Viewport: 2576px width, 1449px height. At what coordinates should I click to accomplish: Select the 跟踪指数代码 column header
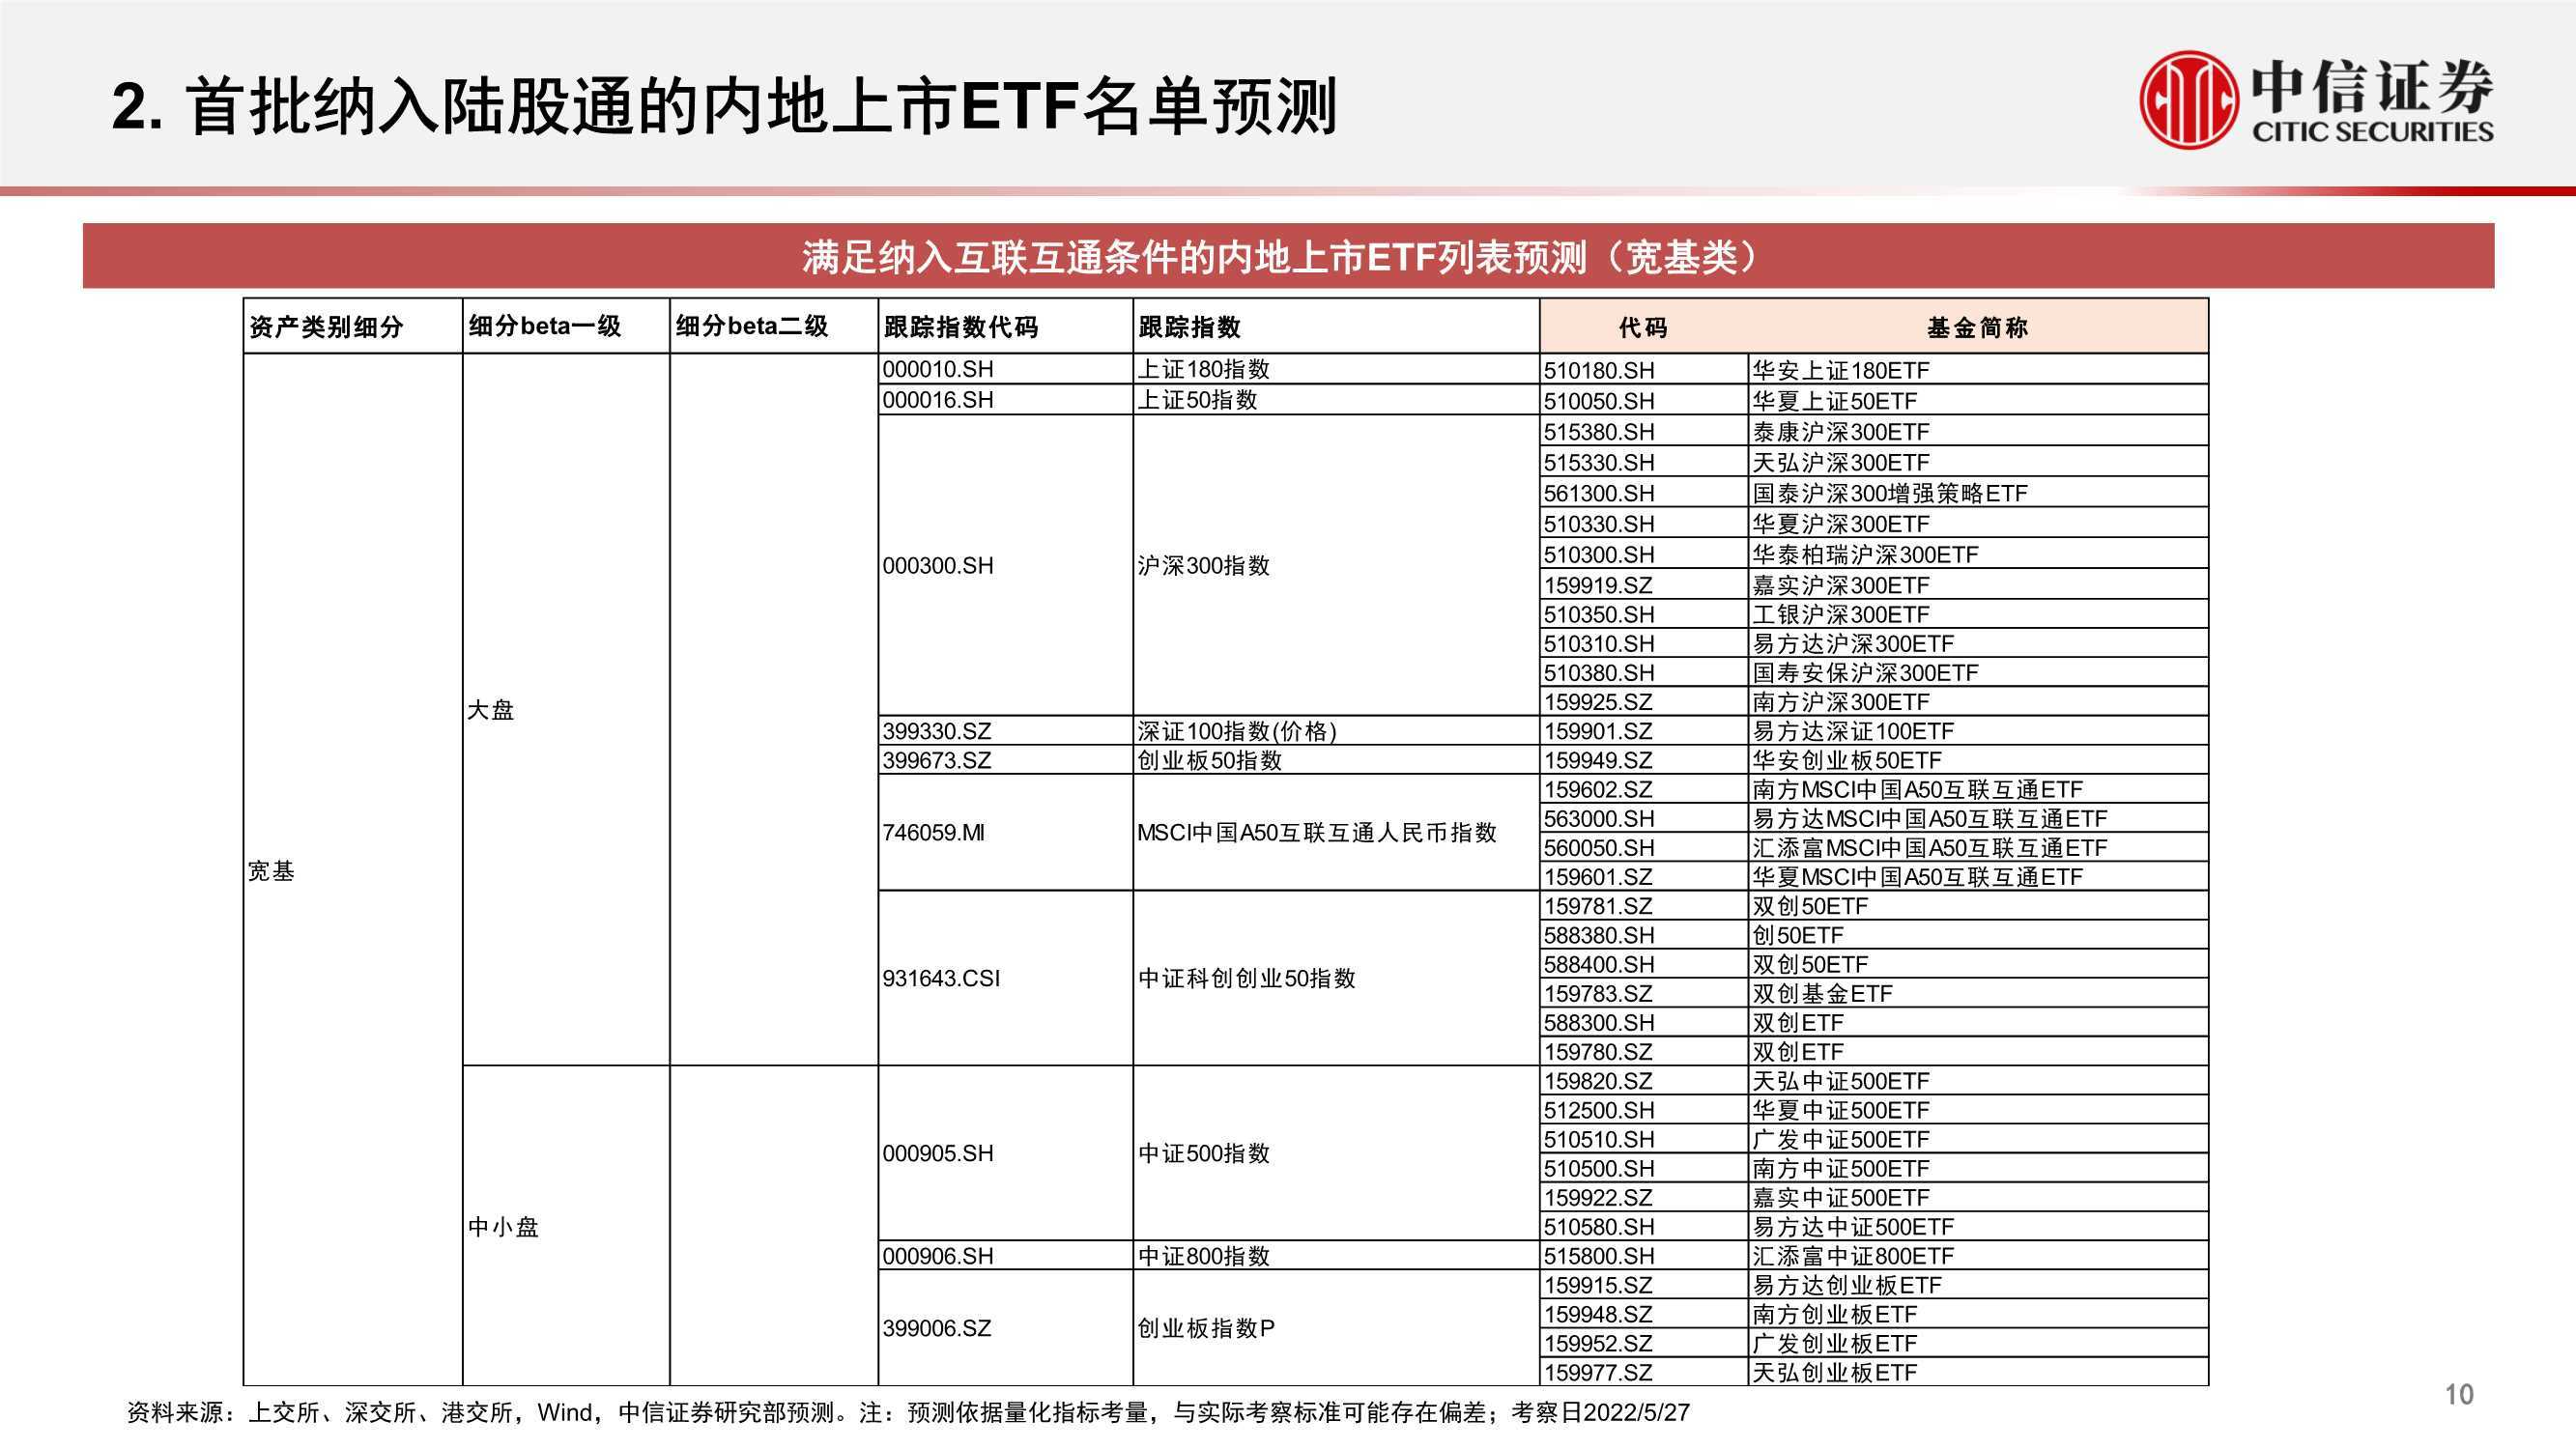point(1005,326)
